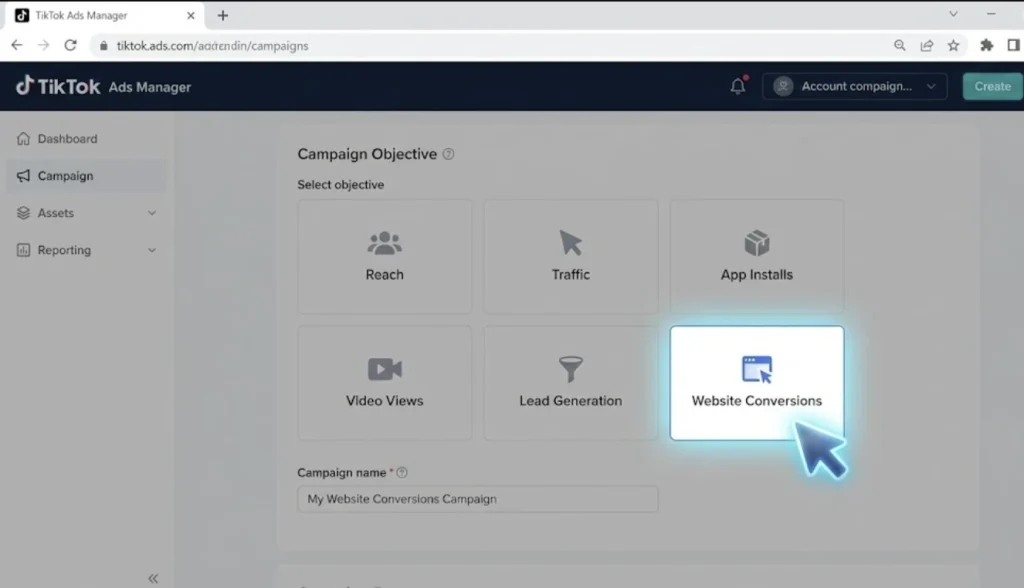Viewport: 1024px width, 588px height.
Task: Click the Create button
Action: [x=991, y=86]
